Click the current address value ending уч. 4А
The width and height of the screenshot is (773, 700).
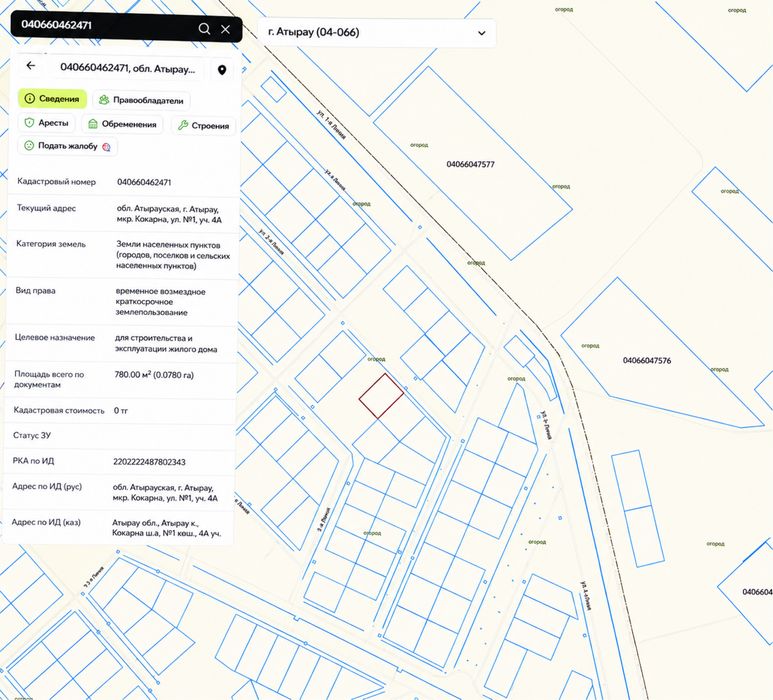click(169, 214)
